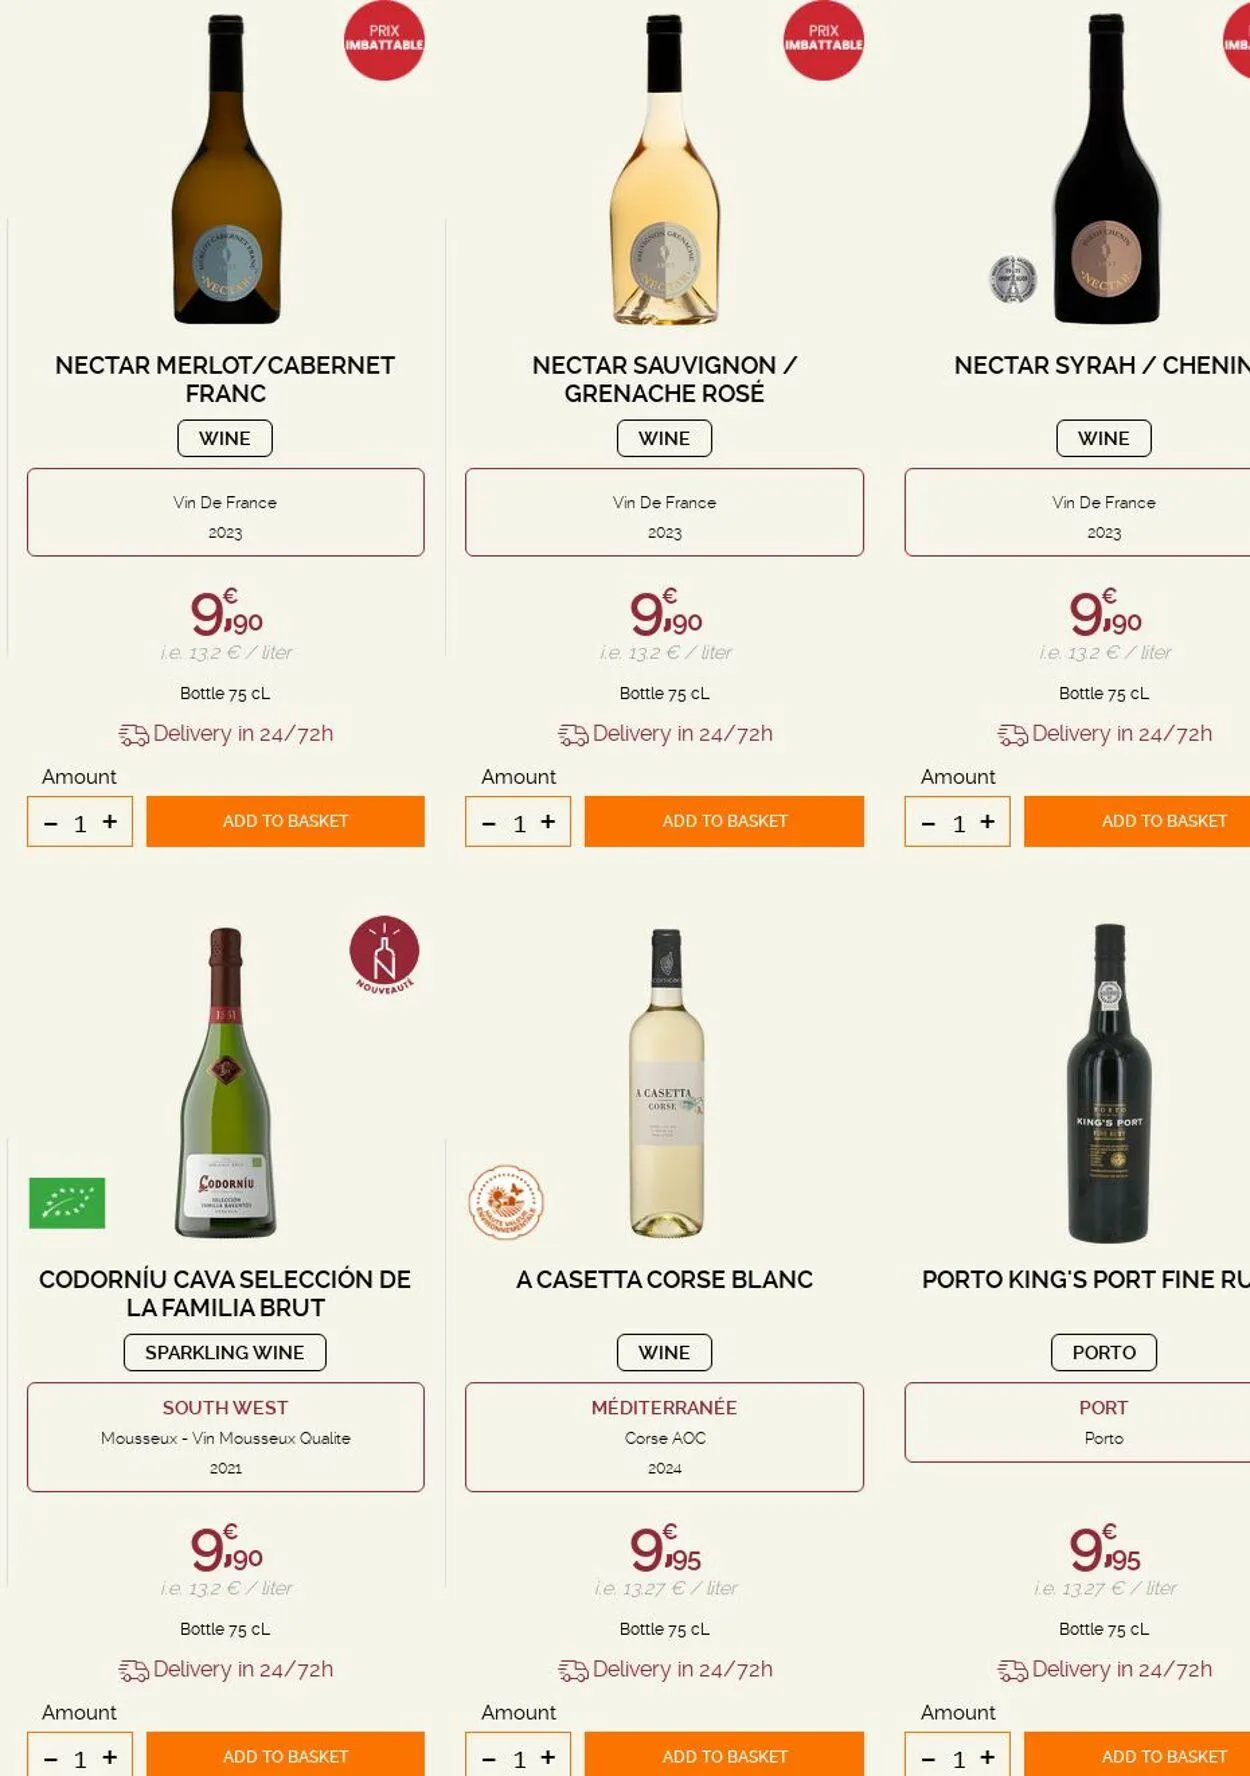This screenshot has width=1250, height=1776.
Task: Click Prix Imbattable badge on Nectar Merlot
Action: coord(384,40)
